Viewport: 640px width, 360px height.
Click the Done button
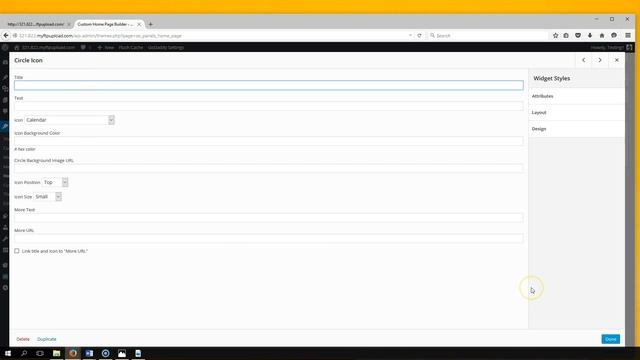tap(611, 339)
